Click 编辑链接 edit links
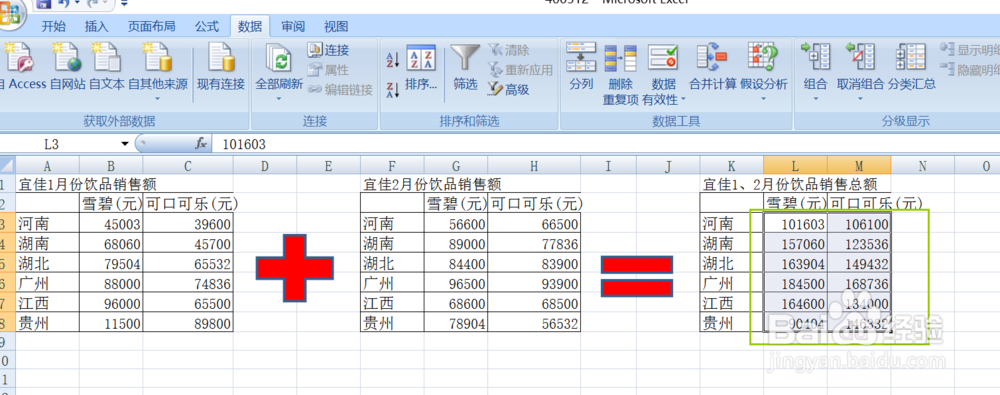1000x395 pixels. 340,90
